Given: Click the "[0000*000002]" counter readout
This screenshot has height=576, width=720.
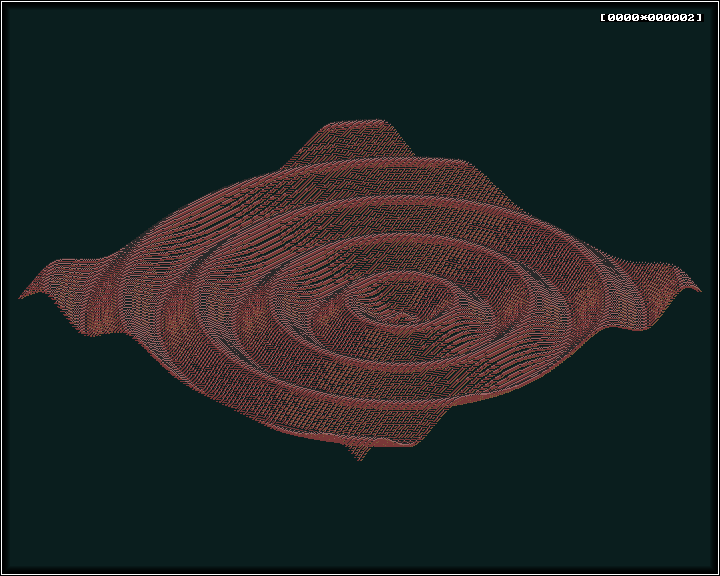Looking at the screenshot, I should click(652, 17).
